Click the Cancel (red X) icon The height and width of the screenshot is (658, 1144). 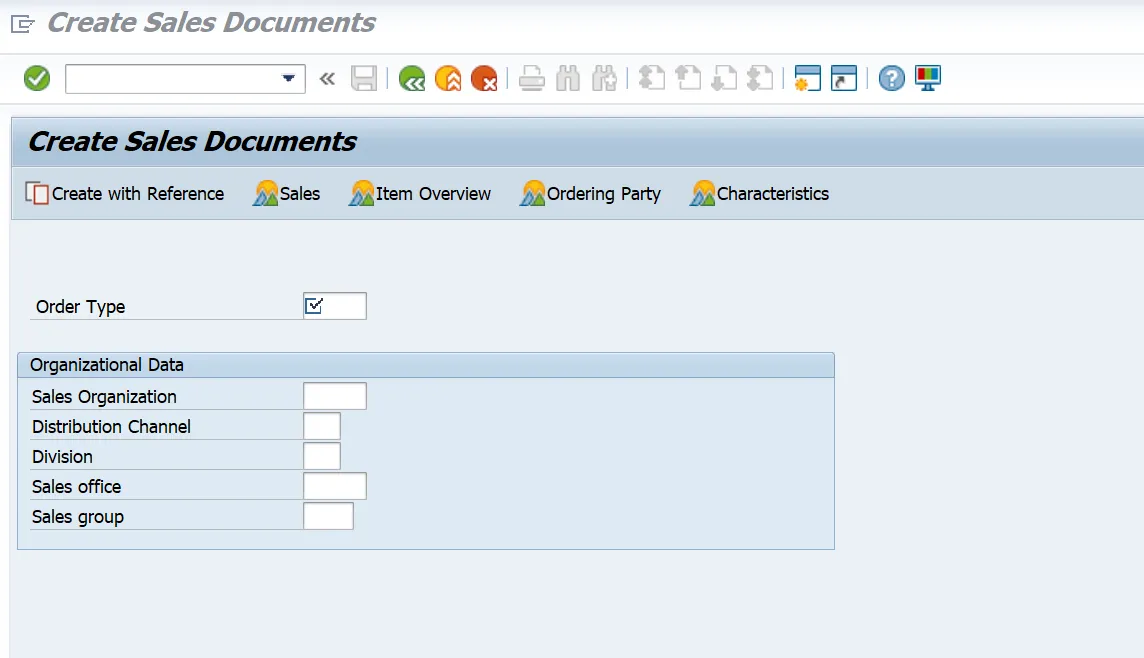486,78
